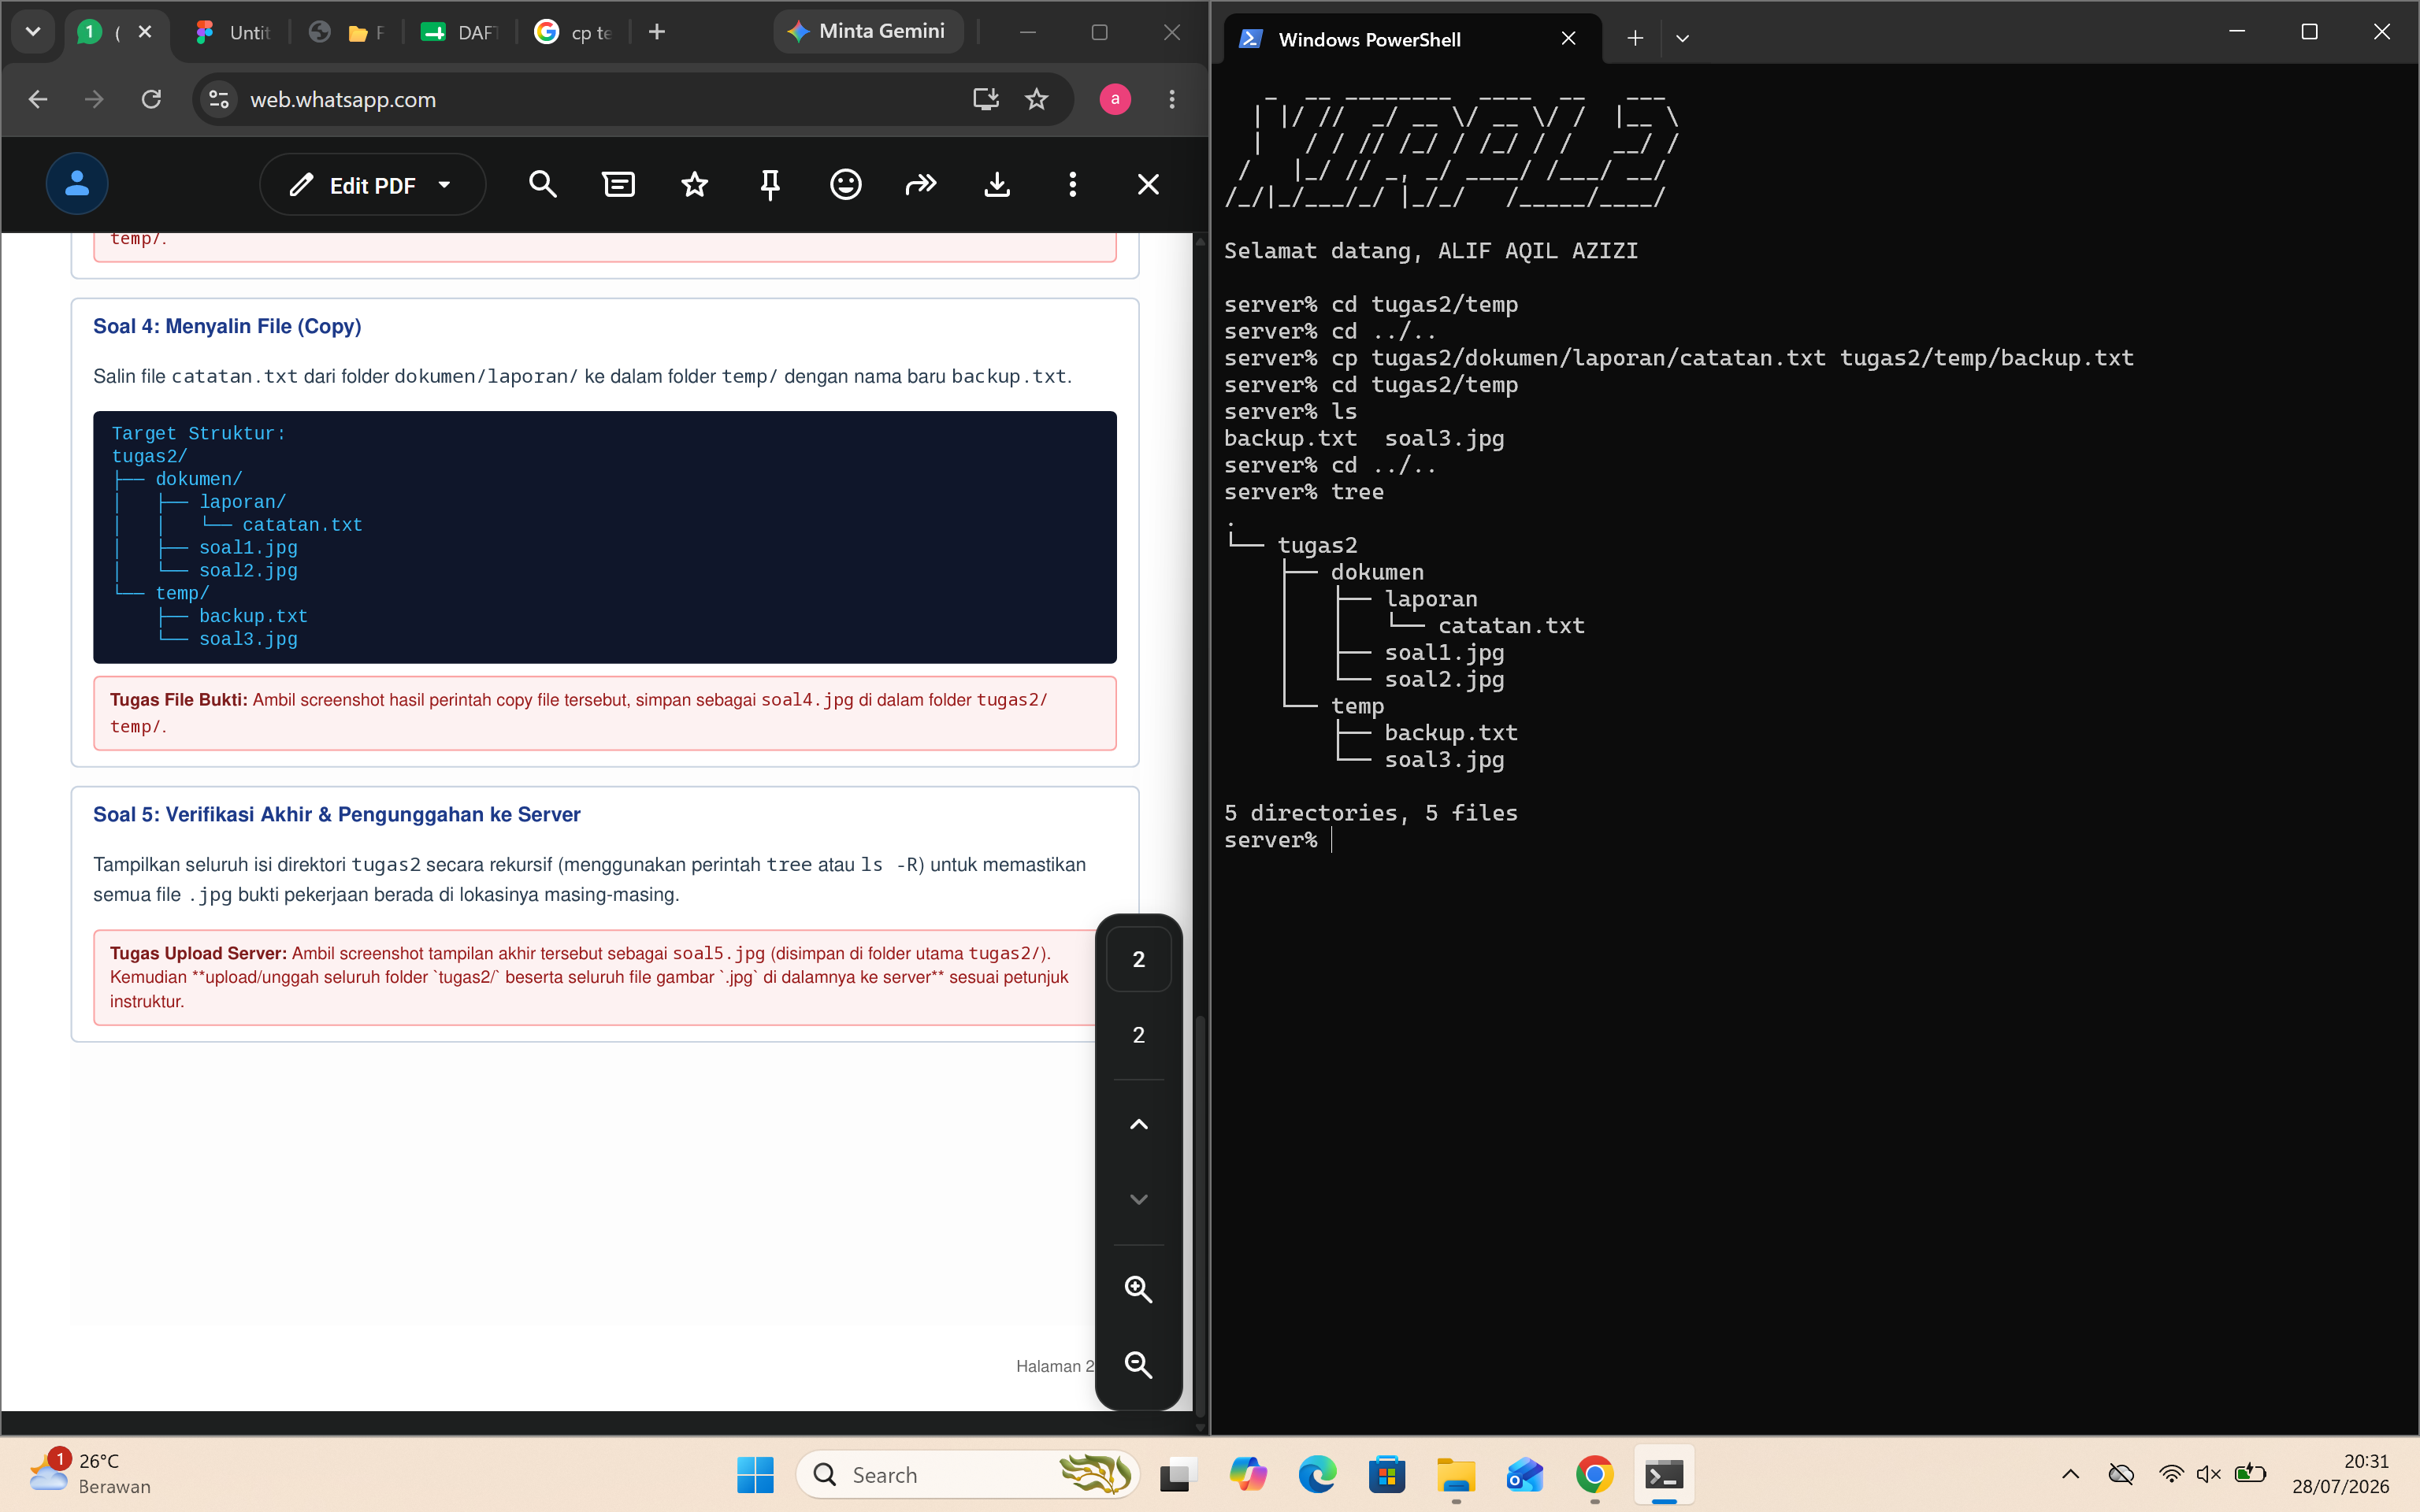Open Microsoft Store from the taskbar

point(1387,1475)
